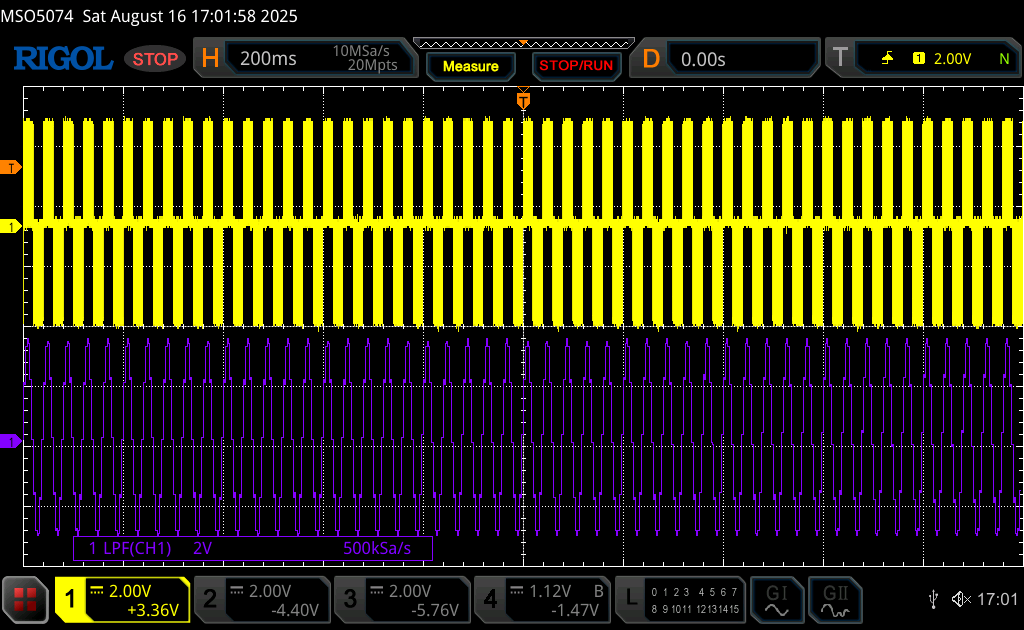
Task: Open horizontal timebase 200ms settings
Action: [305, 58]
